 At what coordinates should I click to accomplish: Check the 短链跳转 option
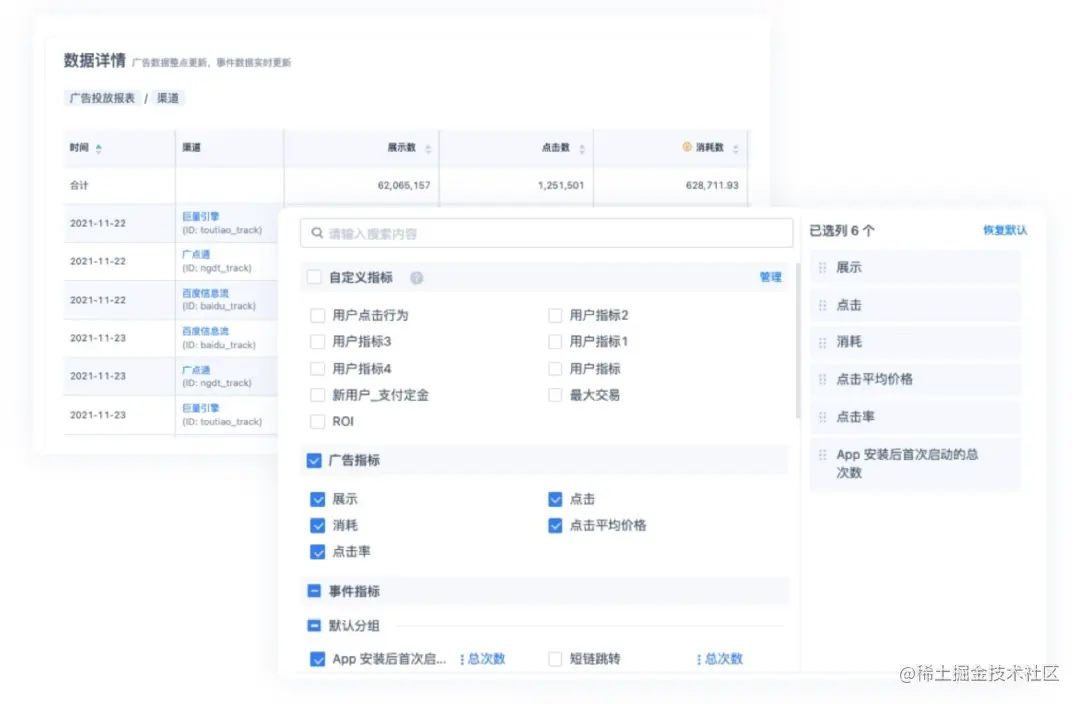point(555,659)
